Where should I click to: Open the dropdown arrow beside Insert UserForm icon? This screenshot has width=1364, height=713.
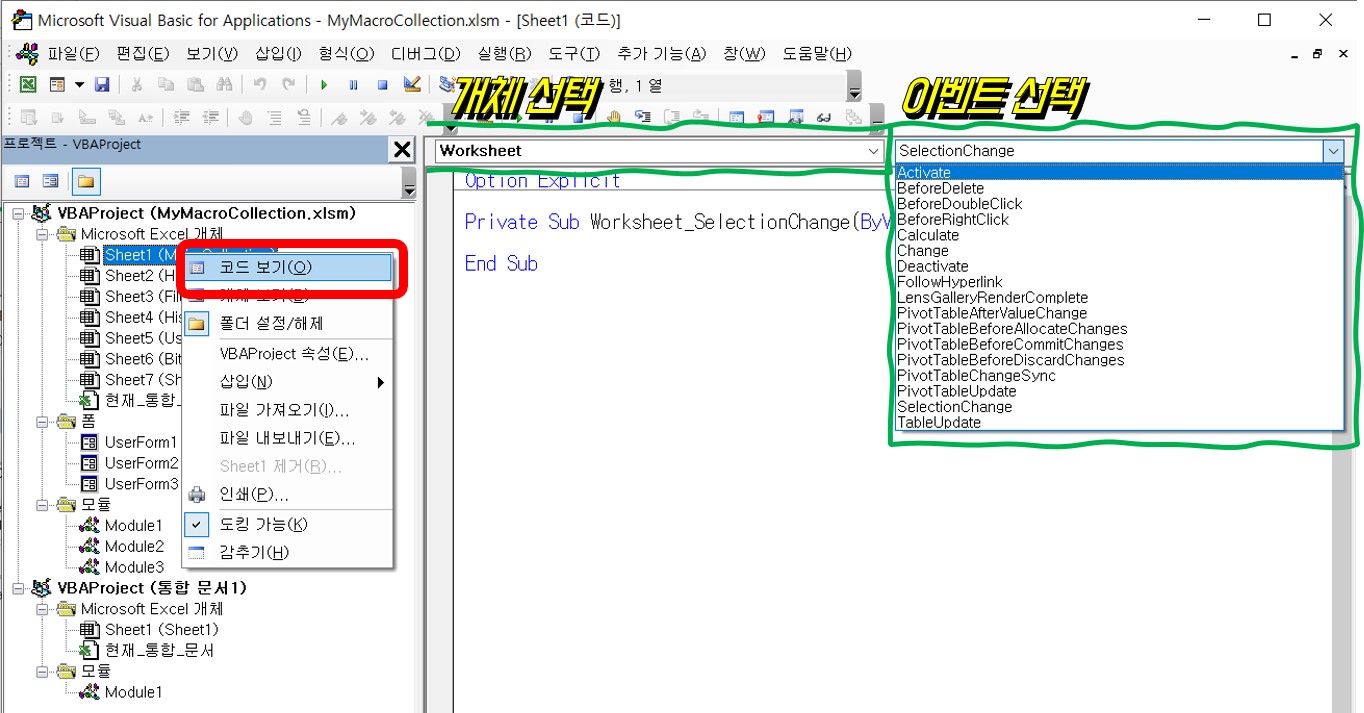(79, 86)
